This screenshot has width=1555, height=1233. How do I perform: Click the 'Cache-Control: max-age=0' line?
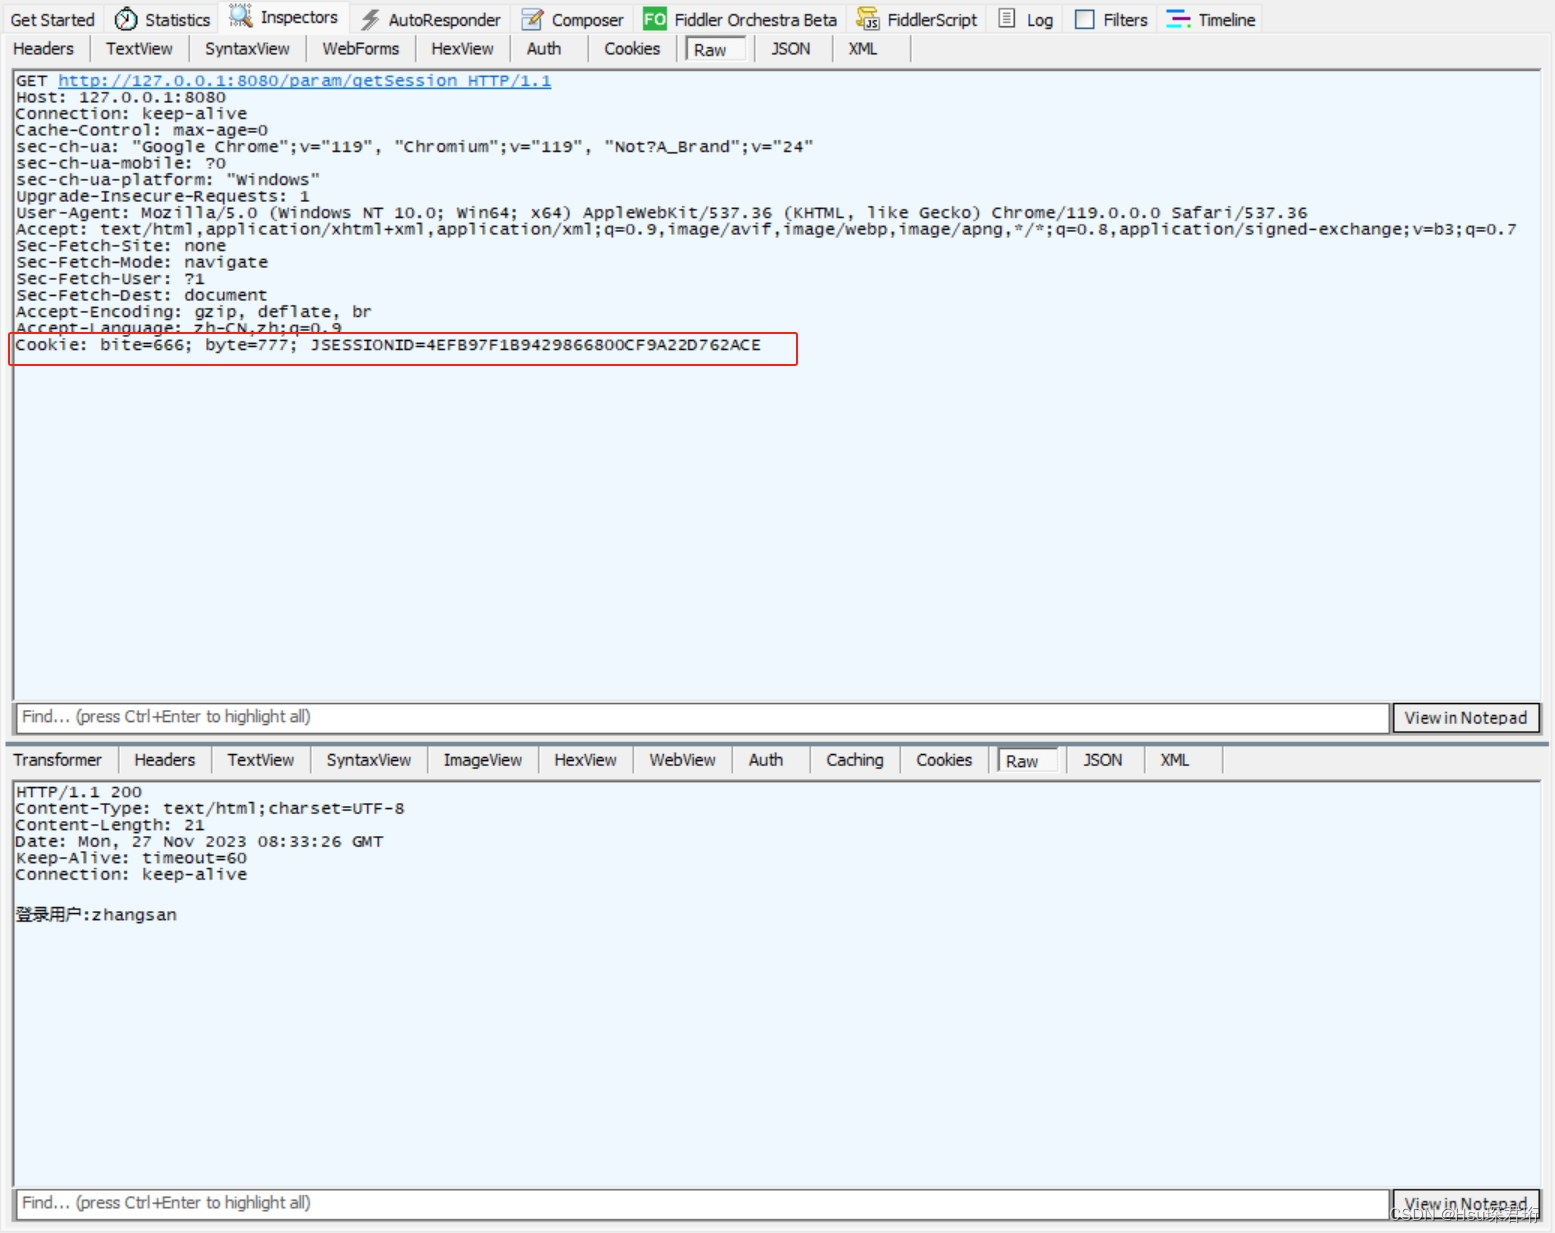click(141, 130)
